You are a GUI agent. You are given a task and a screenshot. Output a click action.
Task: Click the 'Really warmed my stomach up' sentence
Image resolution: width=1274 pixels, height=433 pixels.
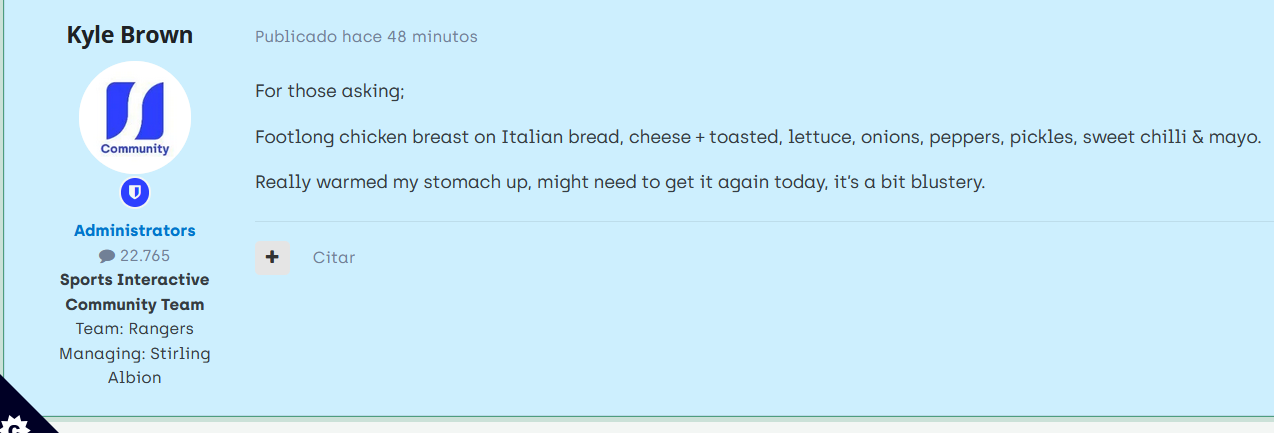[619, 182]
